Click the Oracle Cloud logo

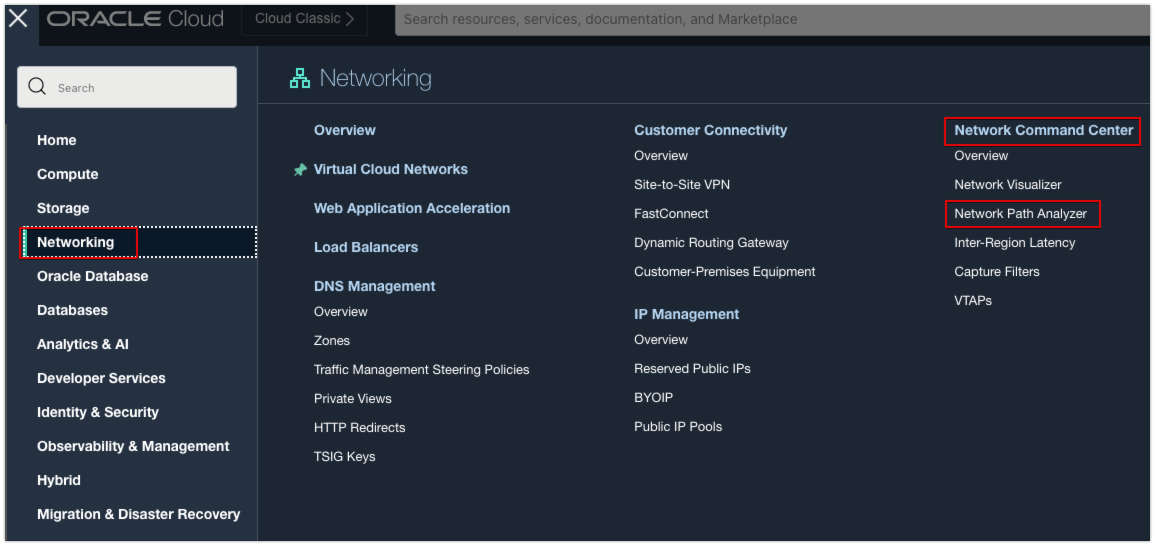click(135, 19)
